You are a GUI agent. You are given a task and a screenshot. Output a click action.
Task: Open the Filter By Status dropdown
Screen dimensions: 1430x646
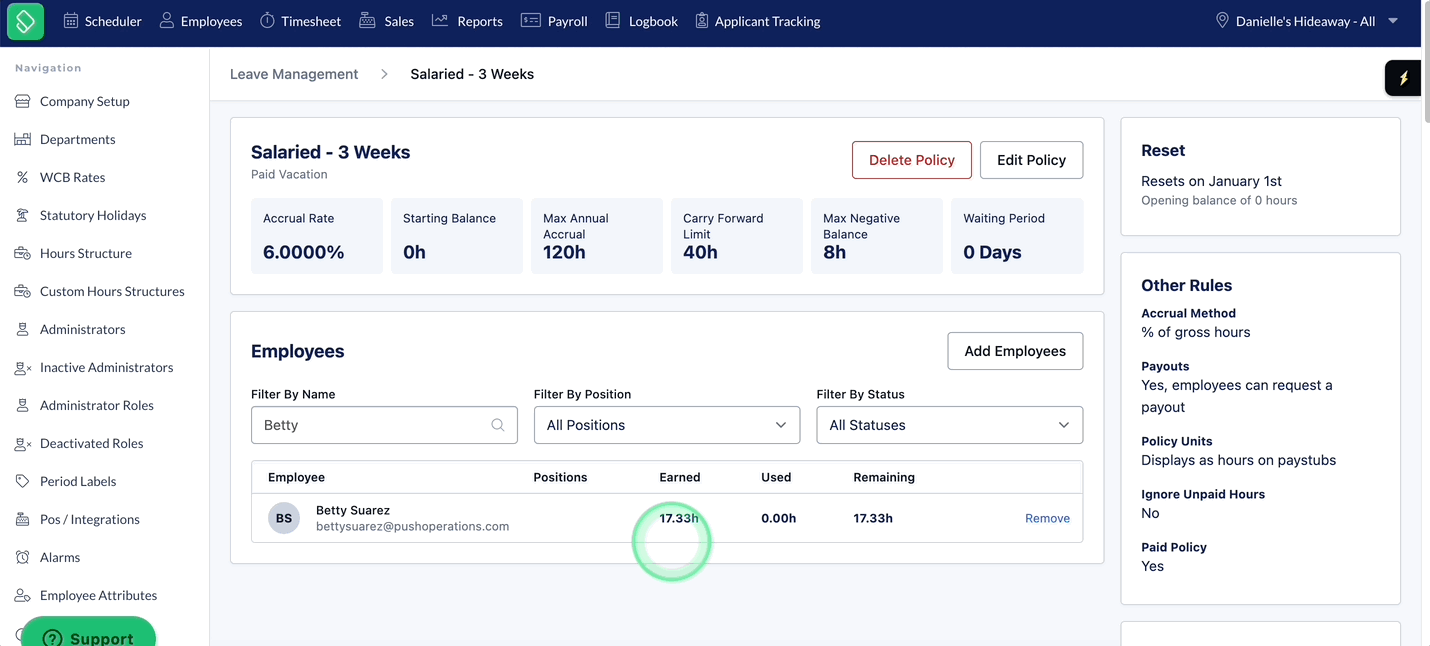tap(950, 425)
